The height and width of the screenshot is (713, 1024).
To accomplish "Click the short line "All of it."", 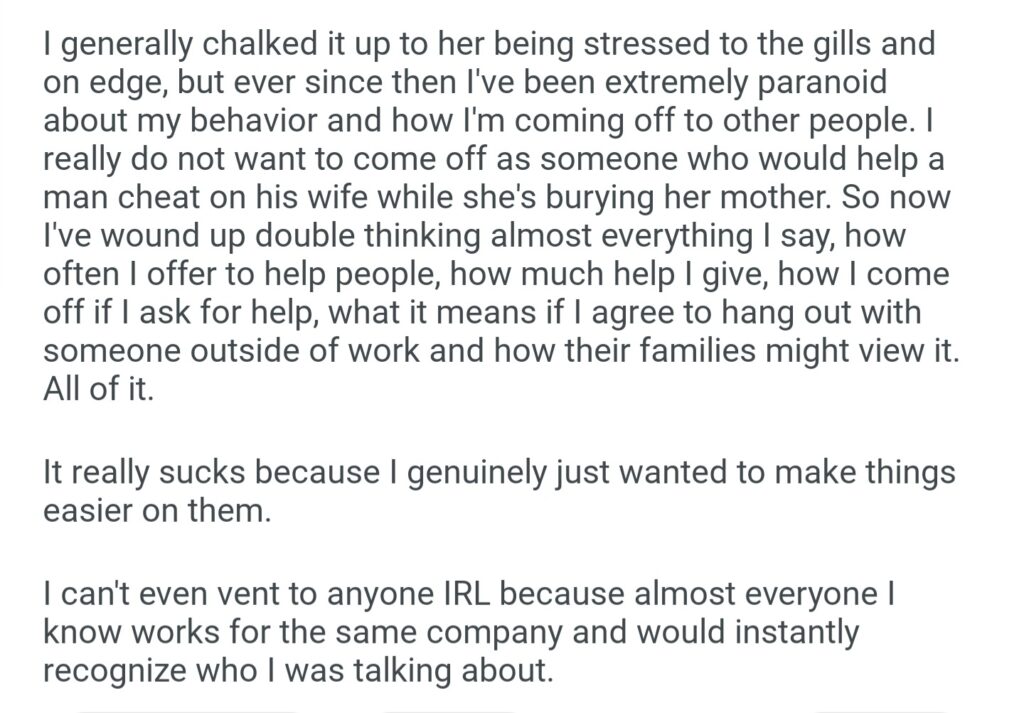I will click(x=98, y=389).
